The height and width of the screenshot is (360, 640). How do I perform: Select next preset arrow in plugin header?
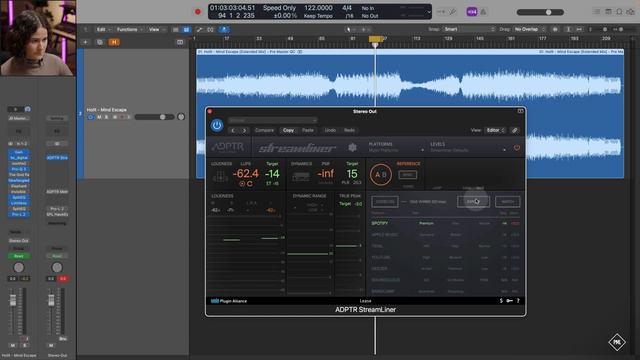[244, 131]
